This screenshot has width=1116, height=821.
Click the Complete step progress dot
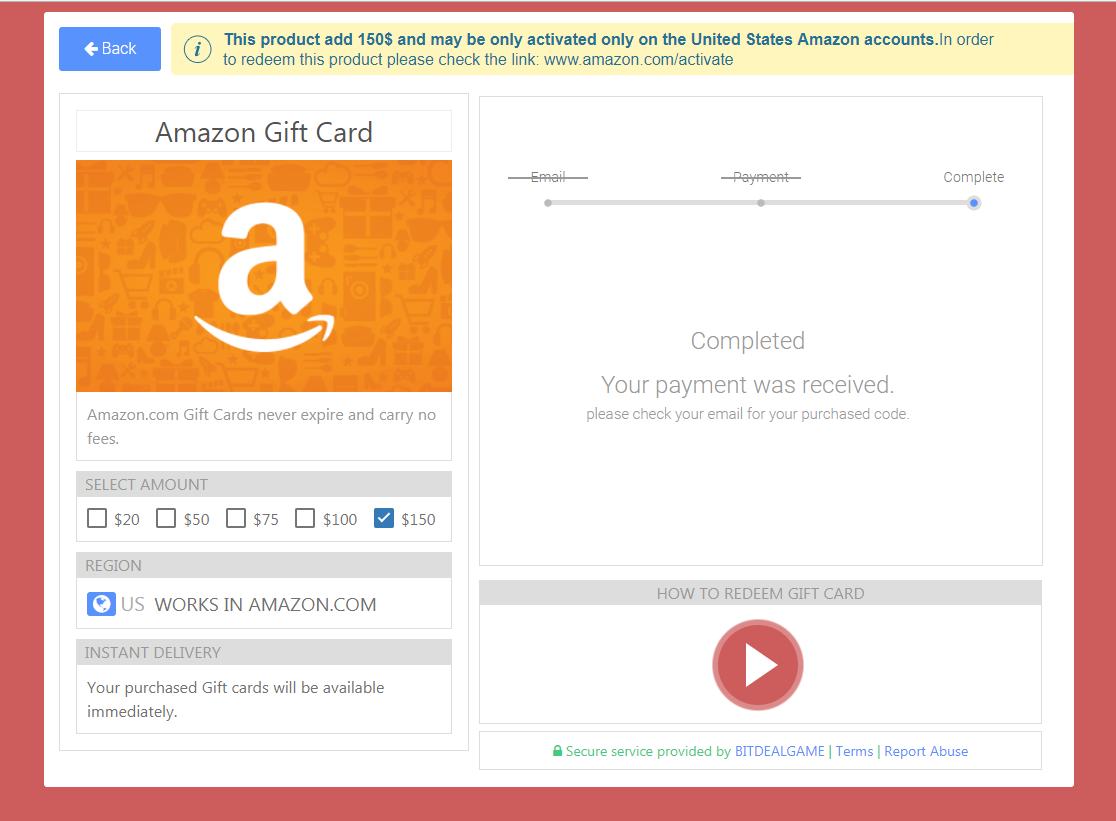click(974, 203)
